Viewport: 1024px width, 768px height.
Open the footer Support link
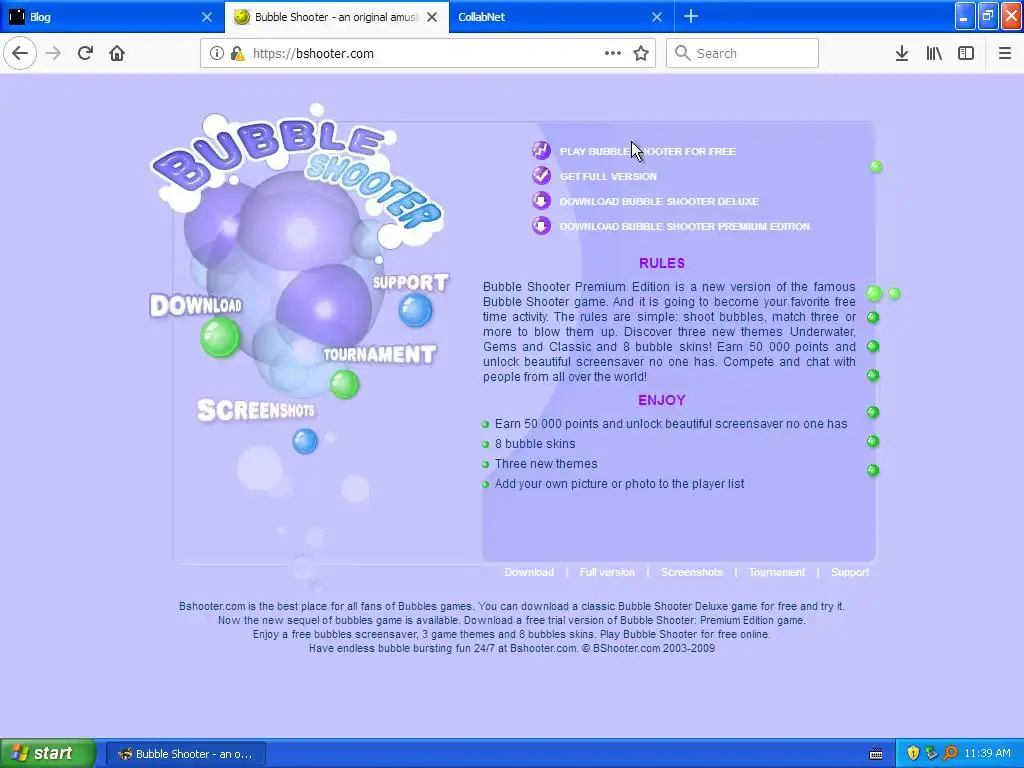point(850,572)
